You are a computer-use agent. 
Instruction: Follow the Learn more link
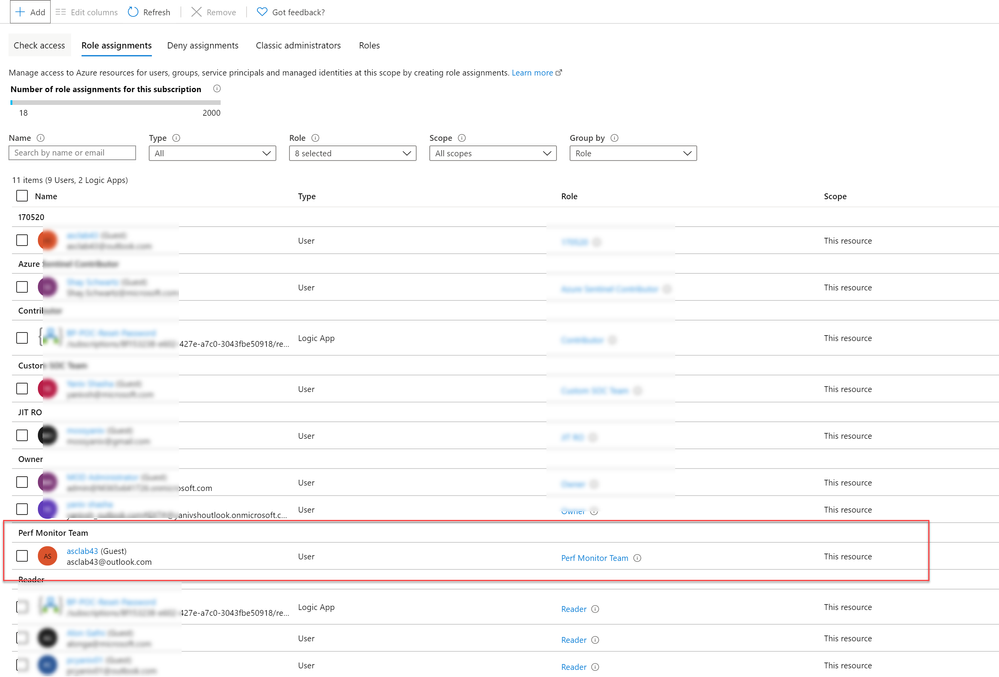[536, 73]
